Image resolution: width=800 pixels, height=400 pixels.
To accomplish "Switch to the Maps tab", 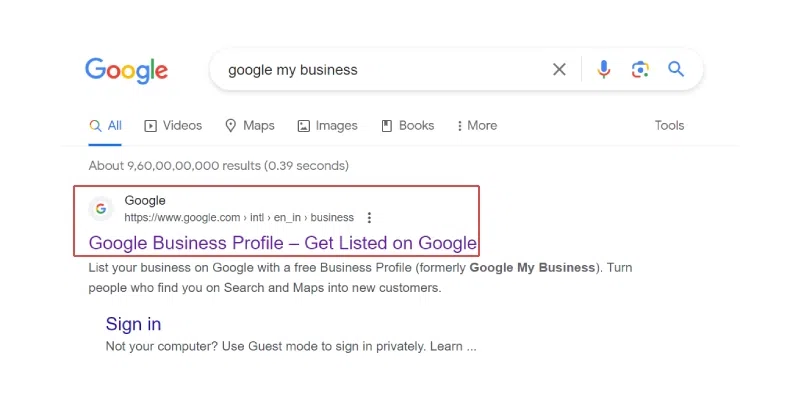I will point(249,126).
